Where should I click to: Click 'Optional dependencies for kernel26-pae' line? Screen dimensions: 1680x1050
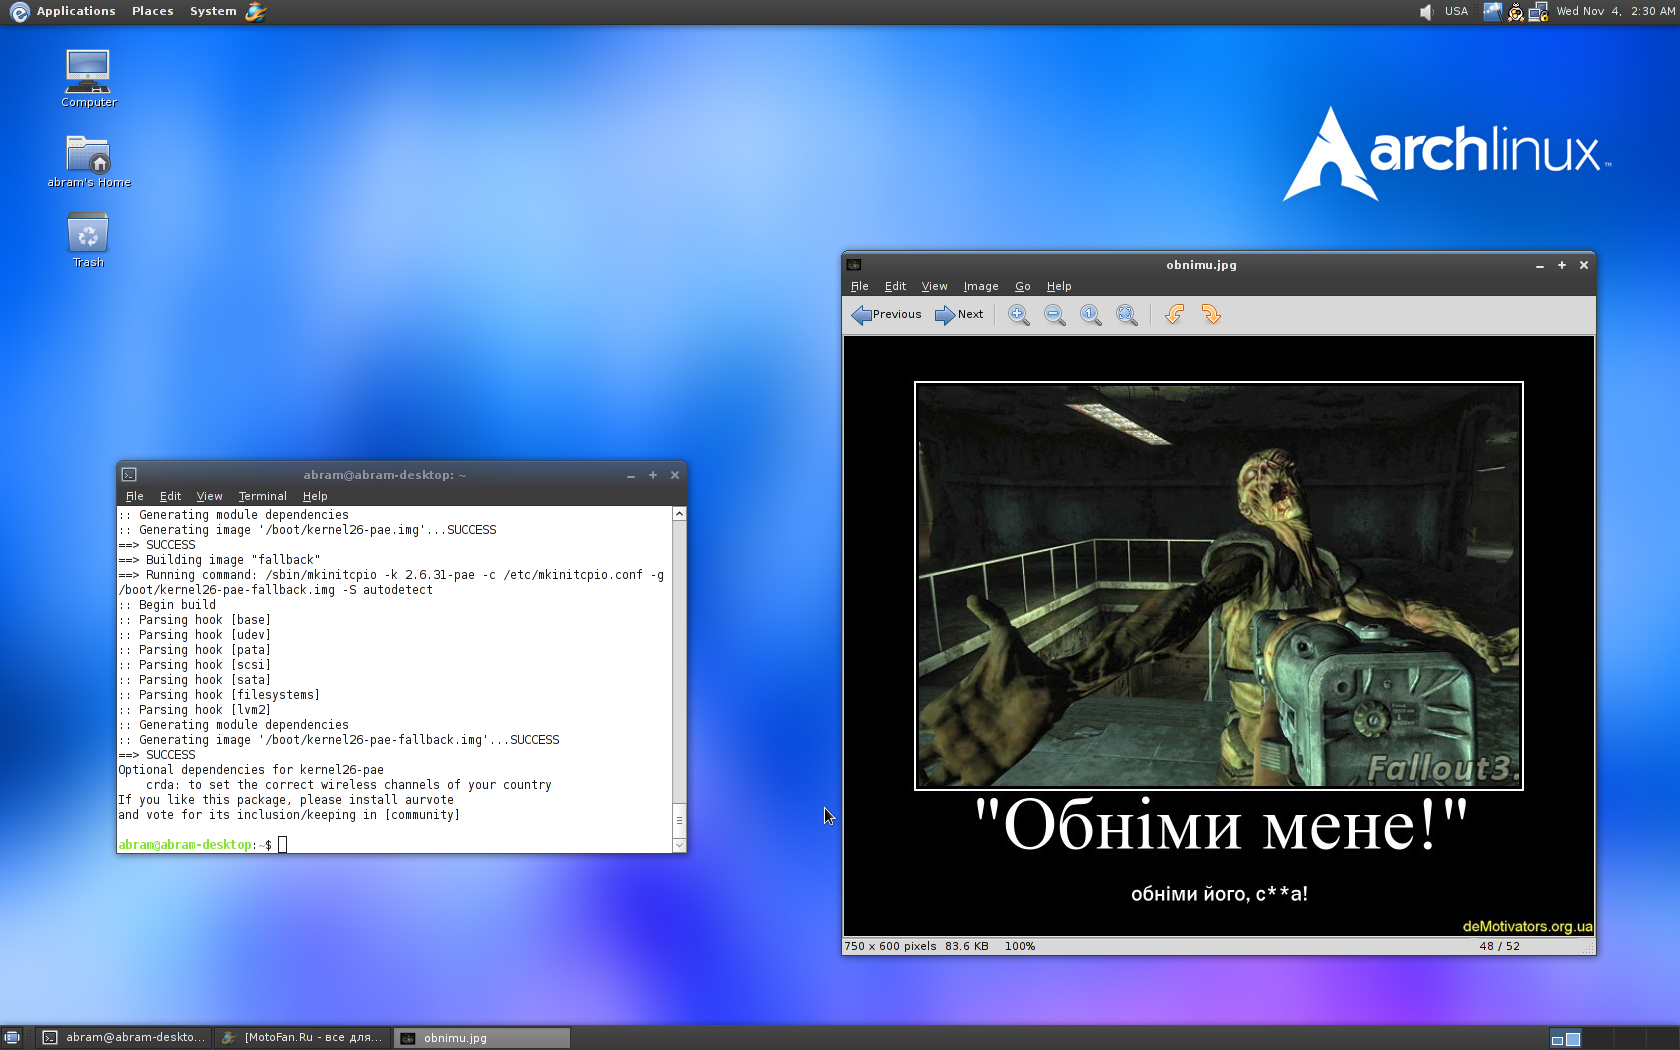pyautogui.click(x=251, y=770)
